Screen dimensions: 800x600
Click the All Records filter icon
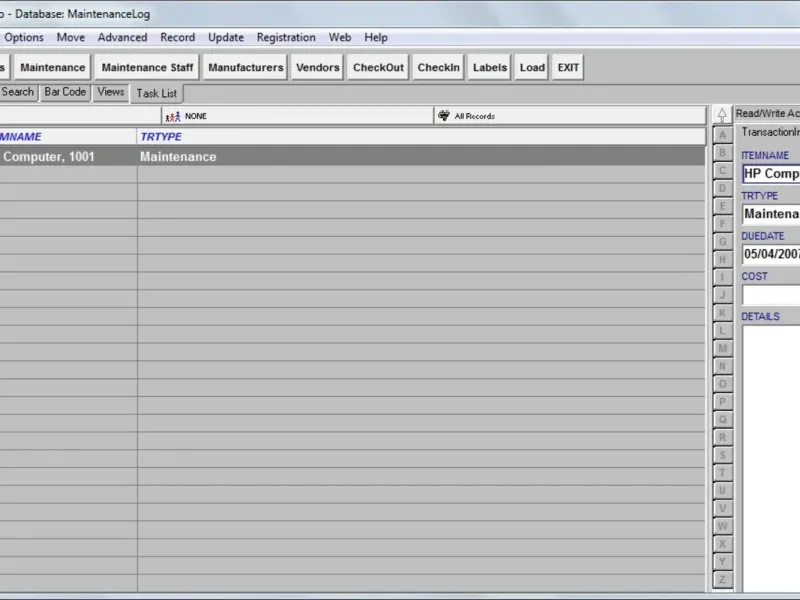444,116
